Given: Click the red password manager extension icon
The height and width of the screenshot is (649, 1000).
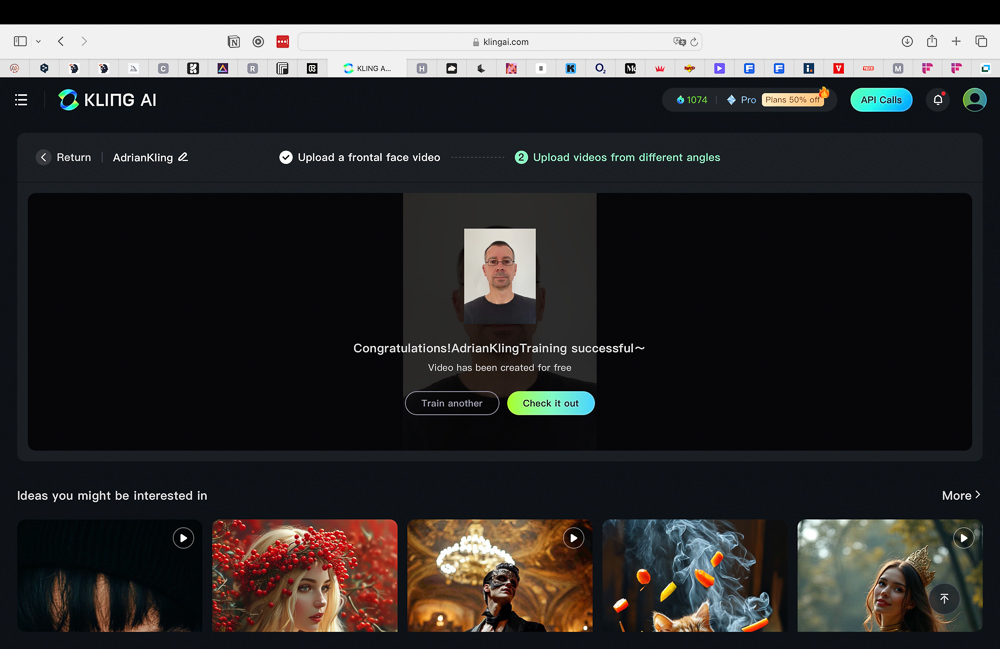Looking at the screenshot, I should 283,41.
